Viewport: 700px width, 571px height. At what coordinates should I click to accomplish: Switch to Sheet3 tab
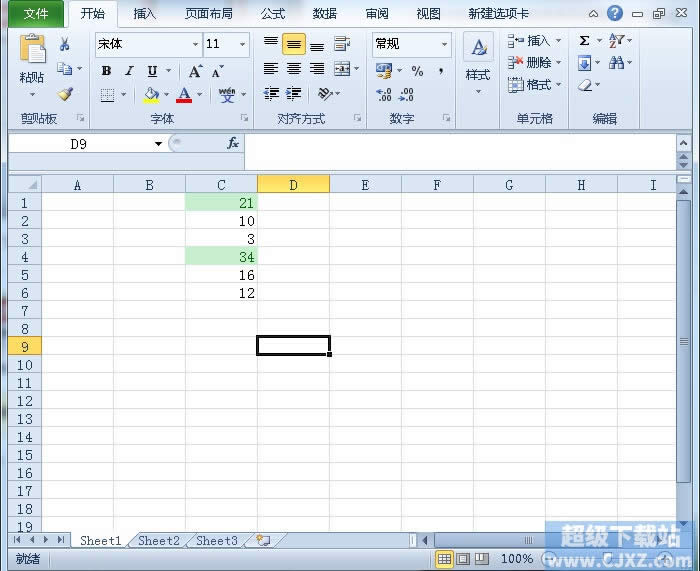tap(217, 541)
